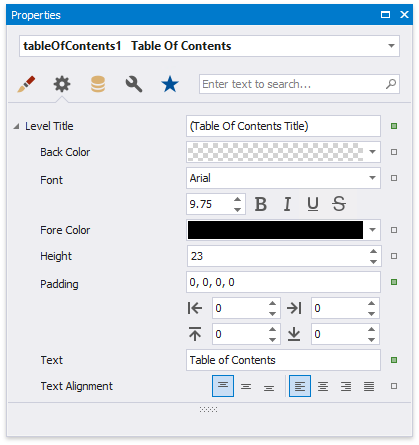Viewport: 419px width, 445px height.
Task: Toggle Bold font style
Action: point(261,204)
